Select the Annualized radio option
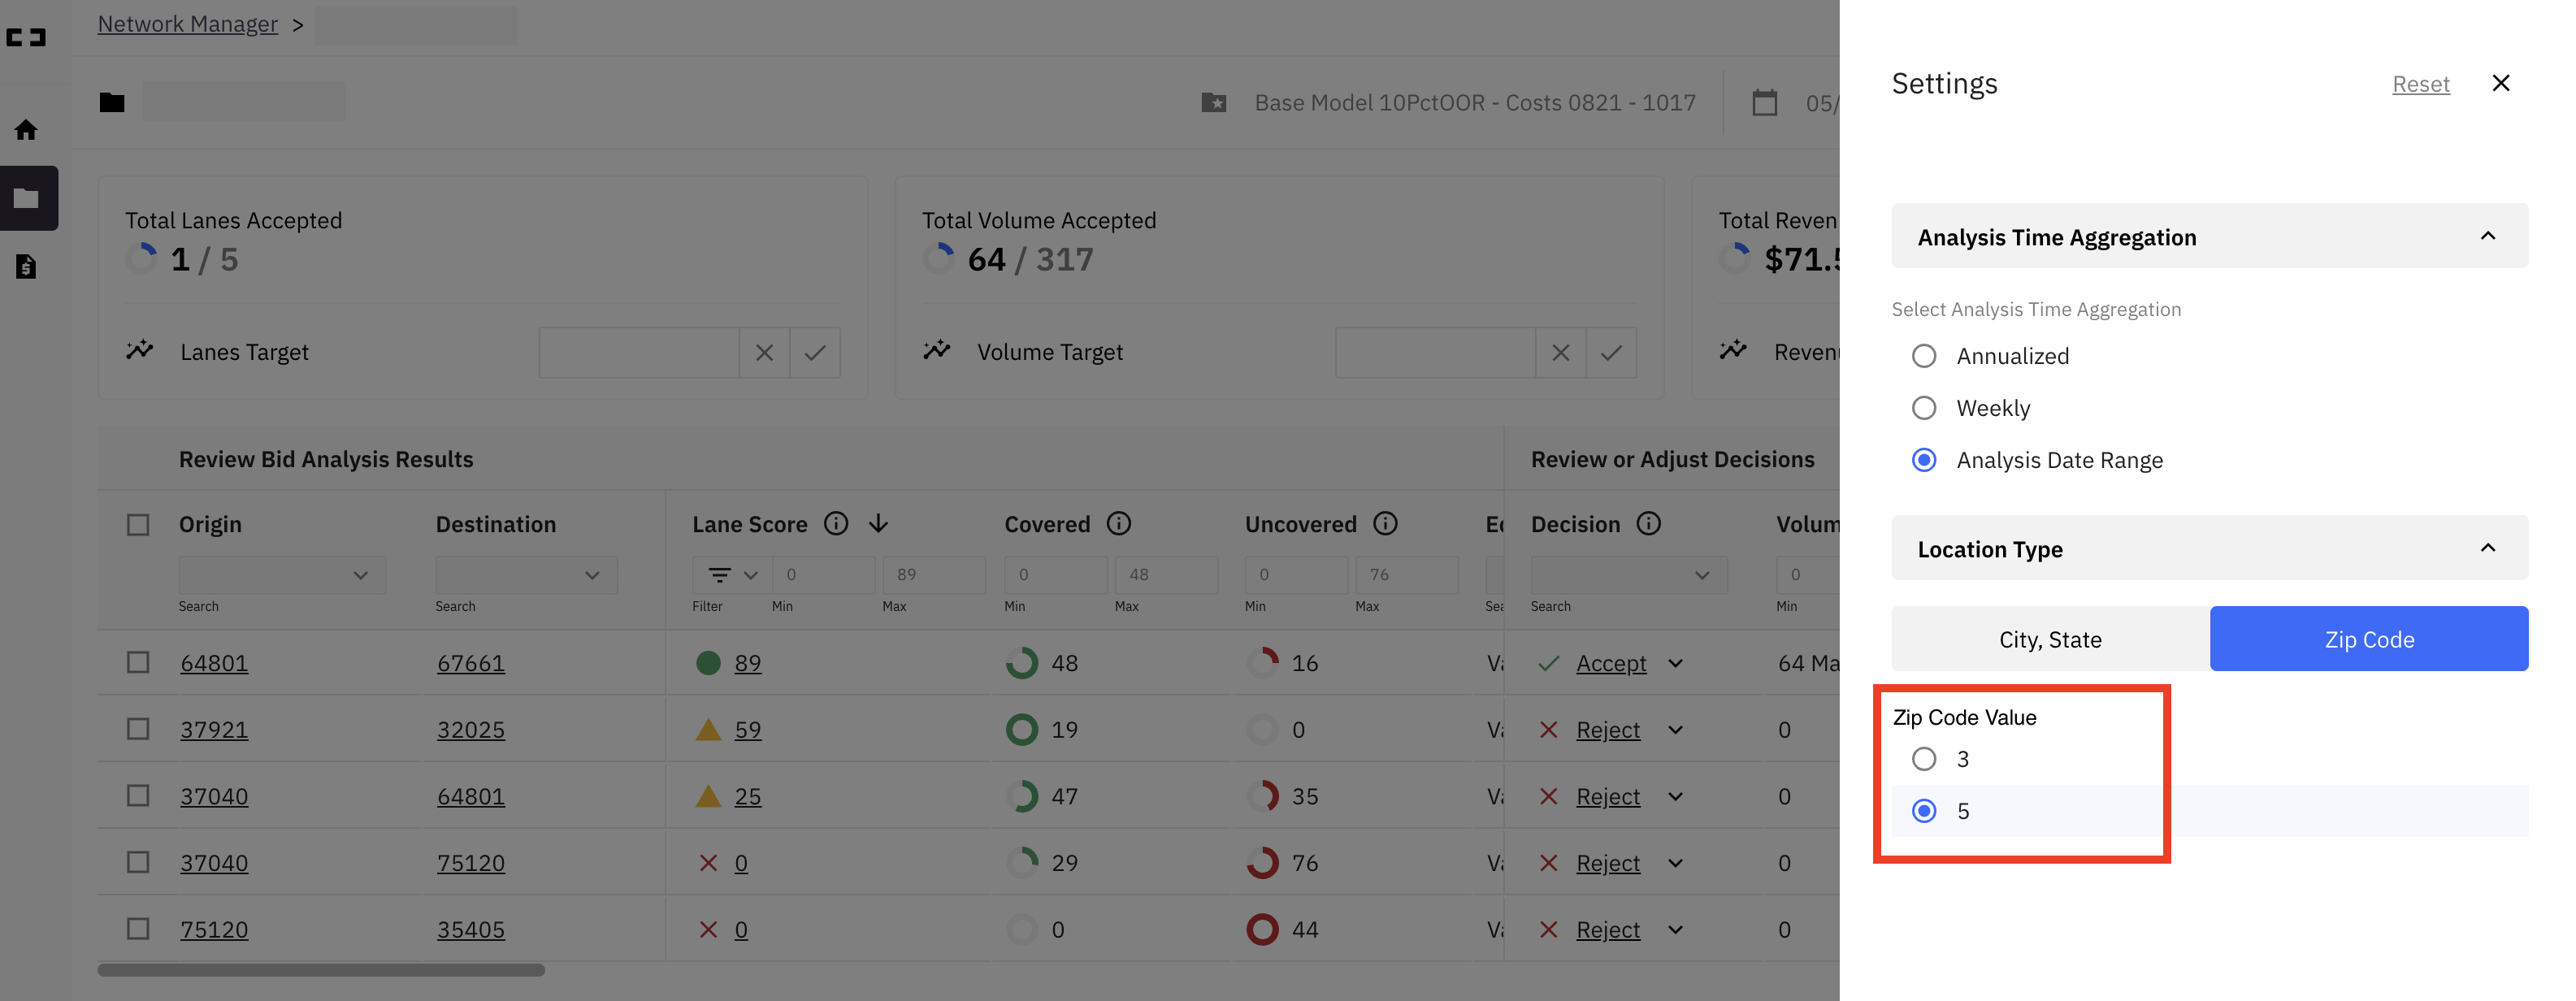 point(1924,356)
